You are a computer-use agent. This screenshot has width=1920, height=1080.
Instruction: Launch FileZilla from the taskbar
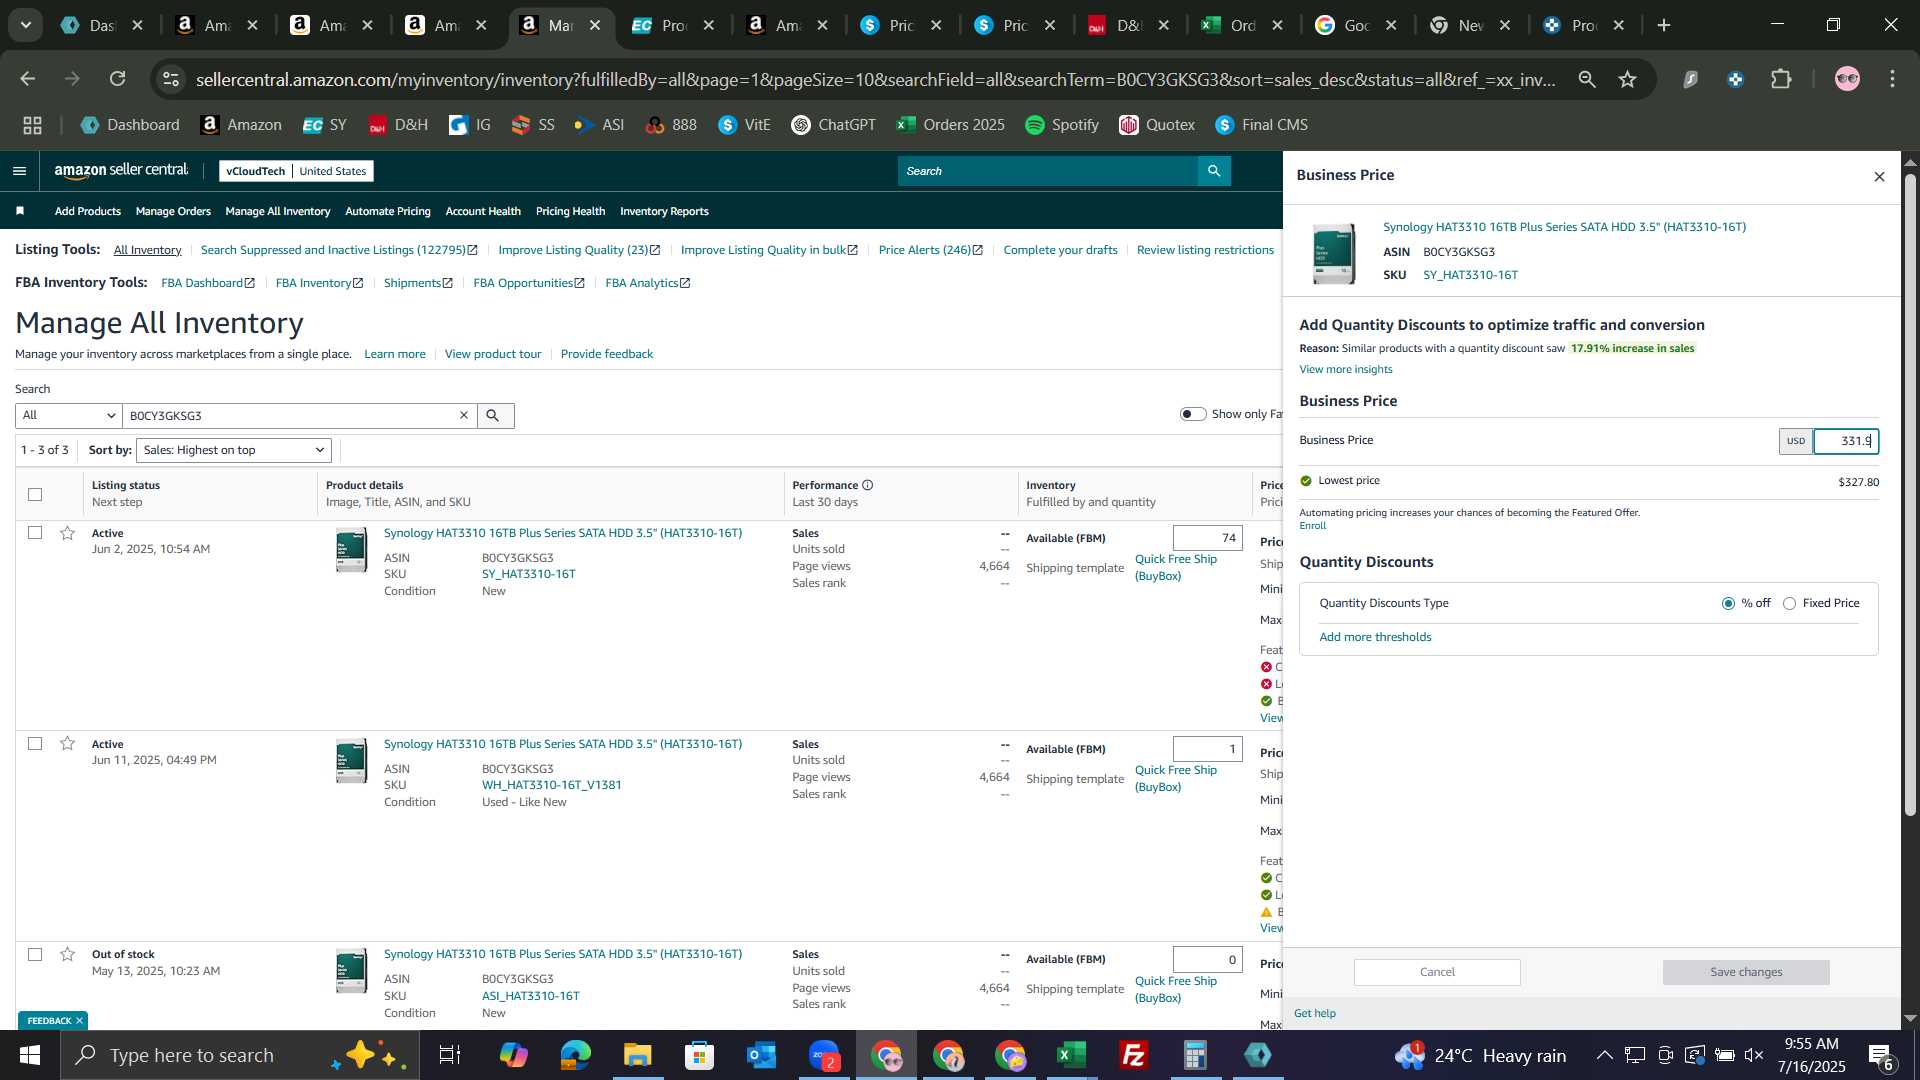(x=1134, y=1055)
